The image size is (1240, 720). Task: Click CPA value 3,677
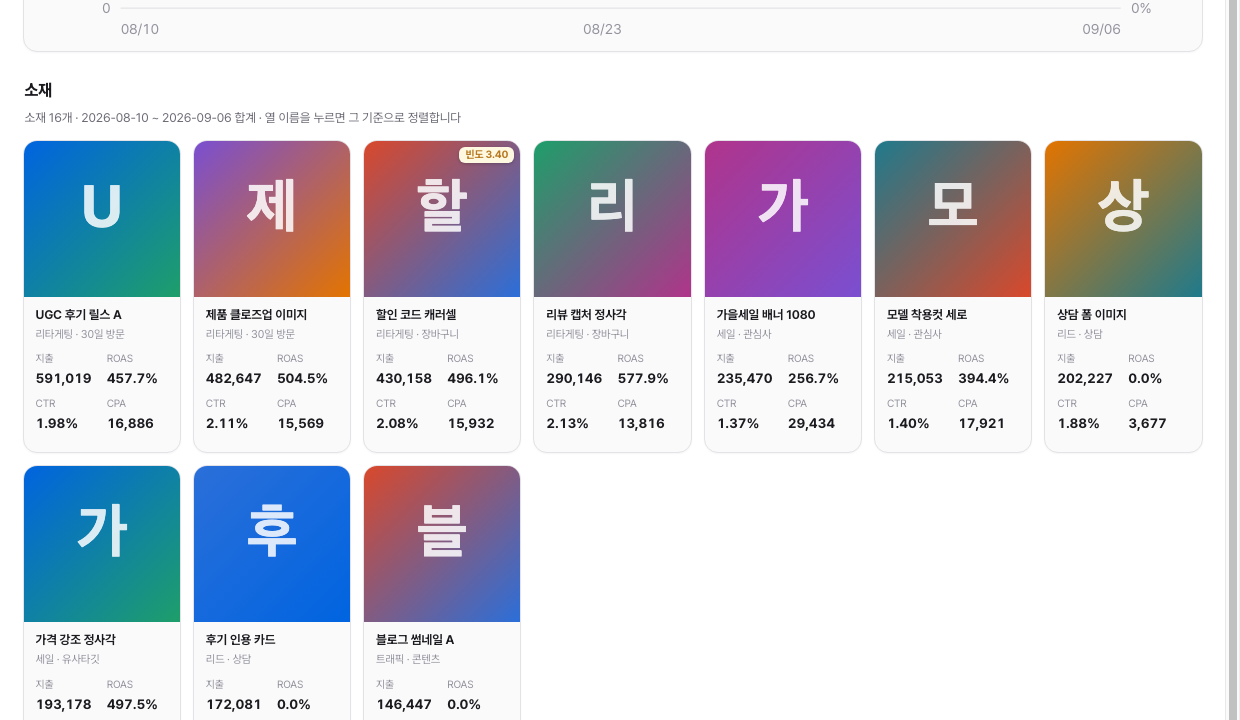click(x=1147, y=424)
